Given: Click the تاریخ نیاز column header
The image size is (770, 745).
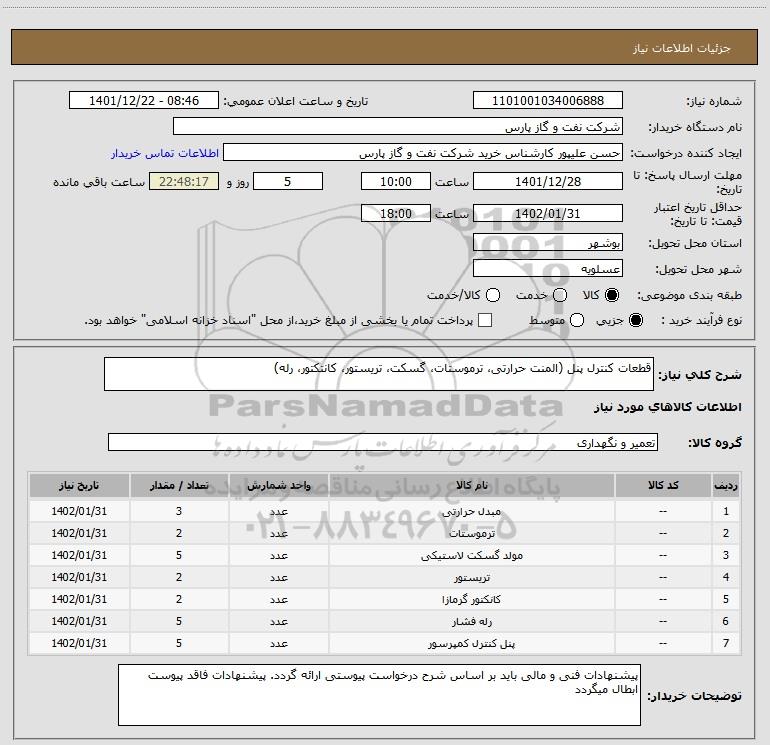Looking at the screenshot, I should (79, 486).
